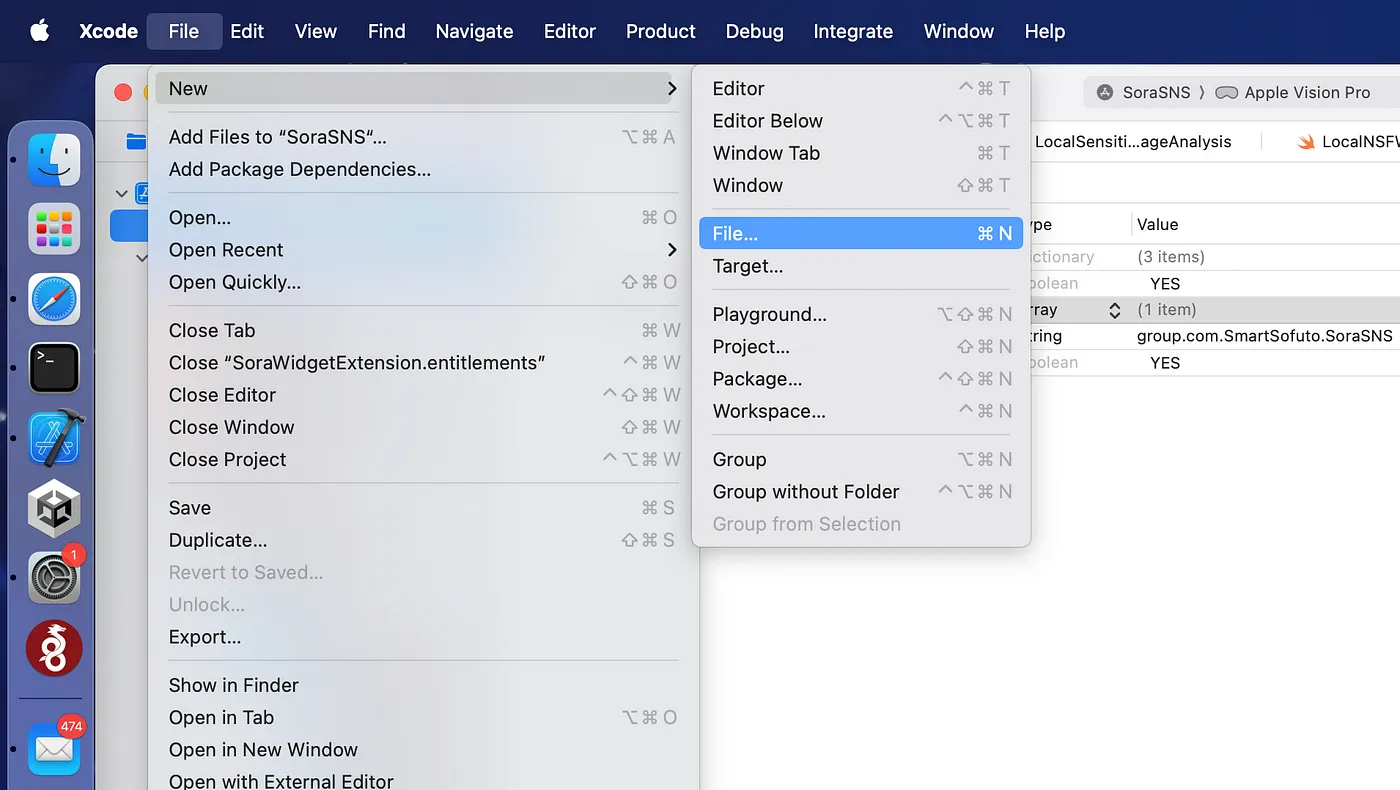Open Unity Hub from the Dock

pos(54,508)
